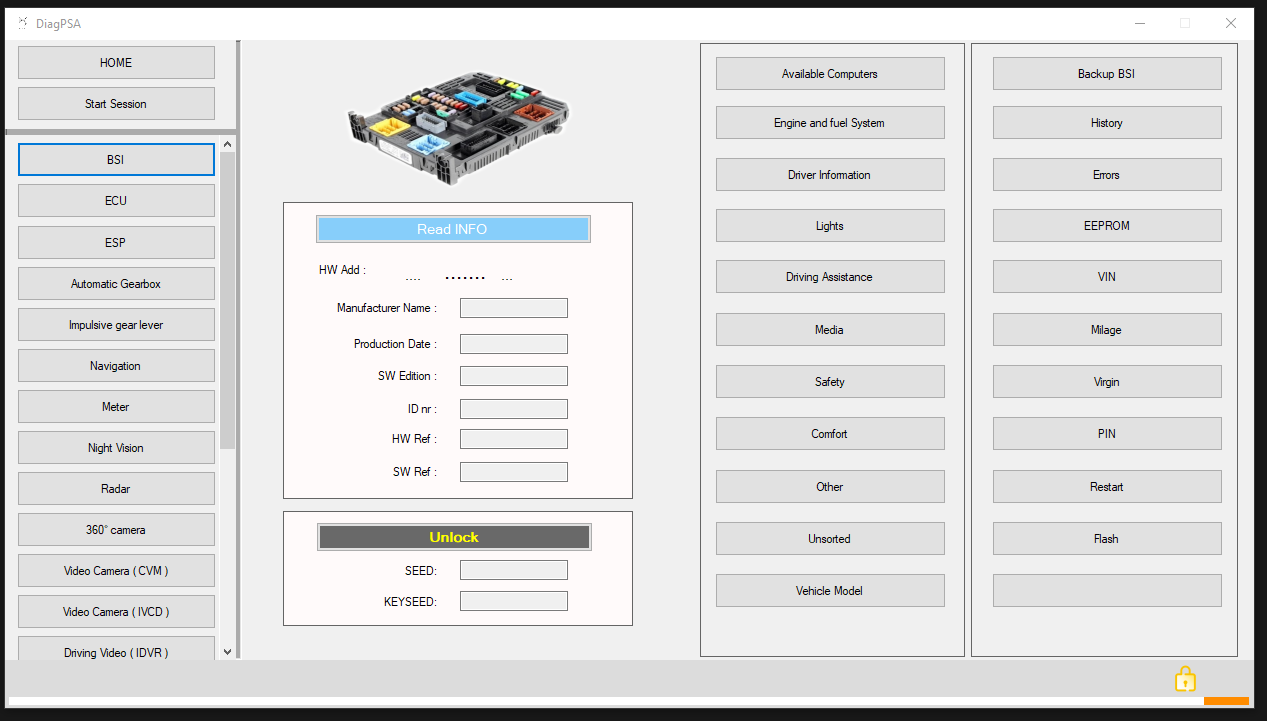This screenshot has width=1267, height=721.
Task: Click Start Session button
Action: (116, 103)
